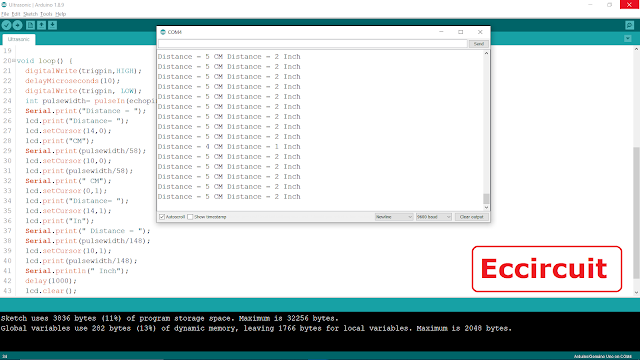Maximize the COM4 serial monitor window

click(x=460, y=32)
